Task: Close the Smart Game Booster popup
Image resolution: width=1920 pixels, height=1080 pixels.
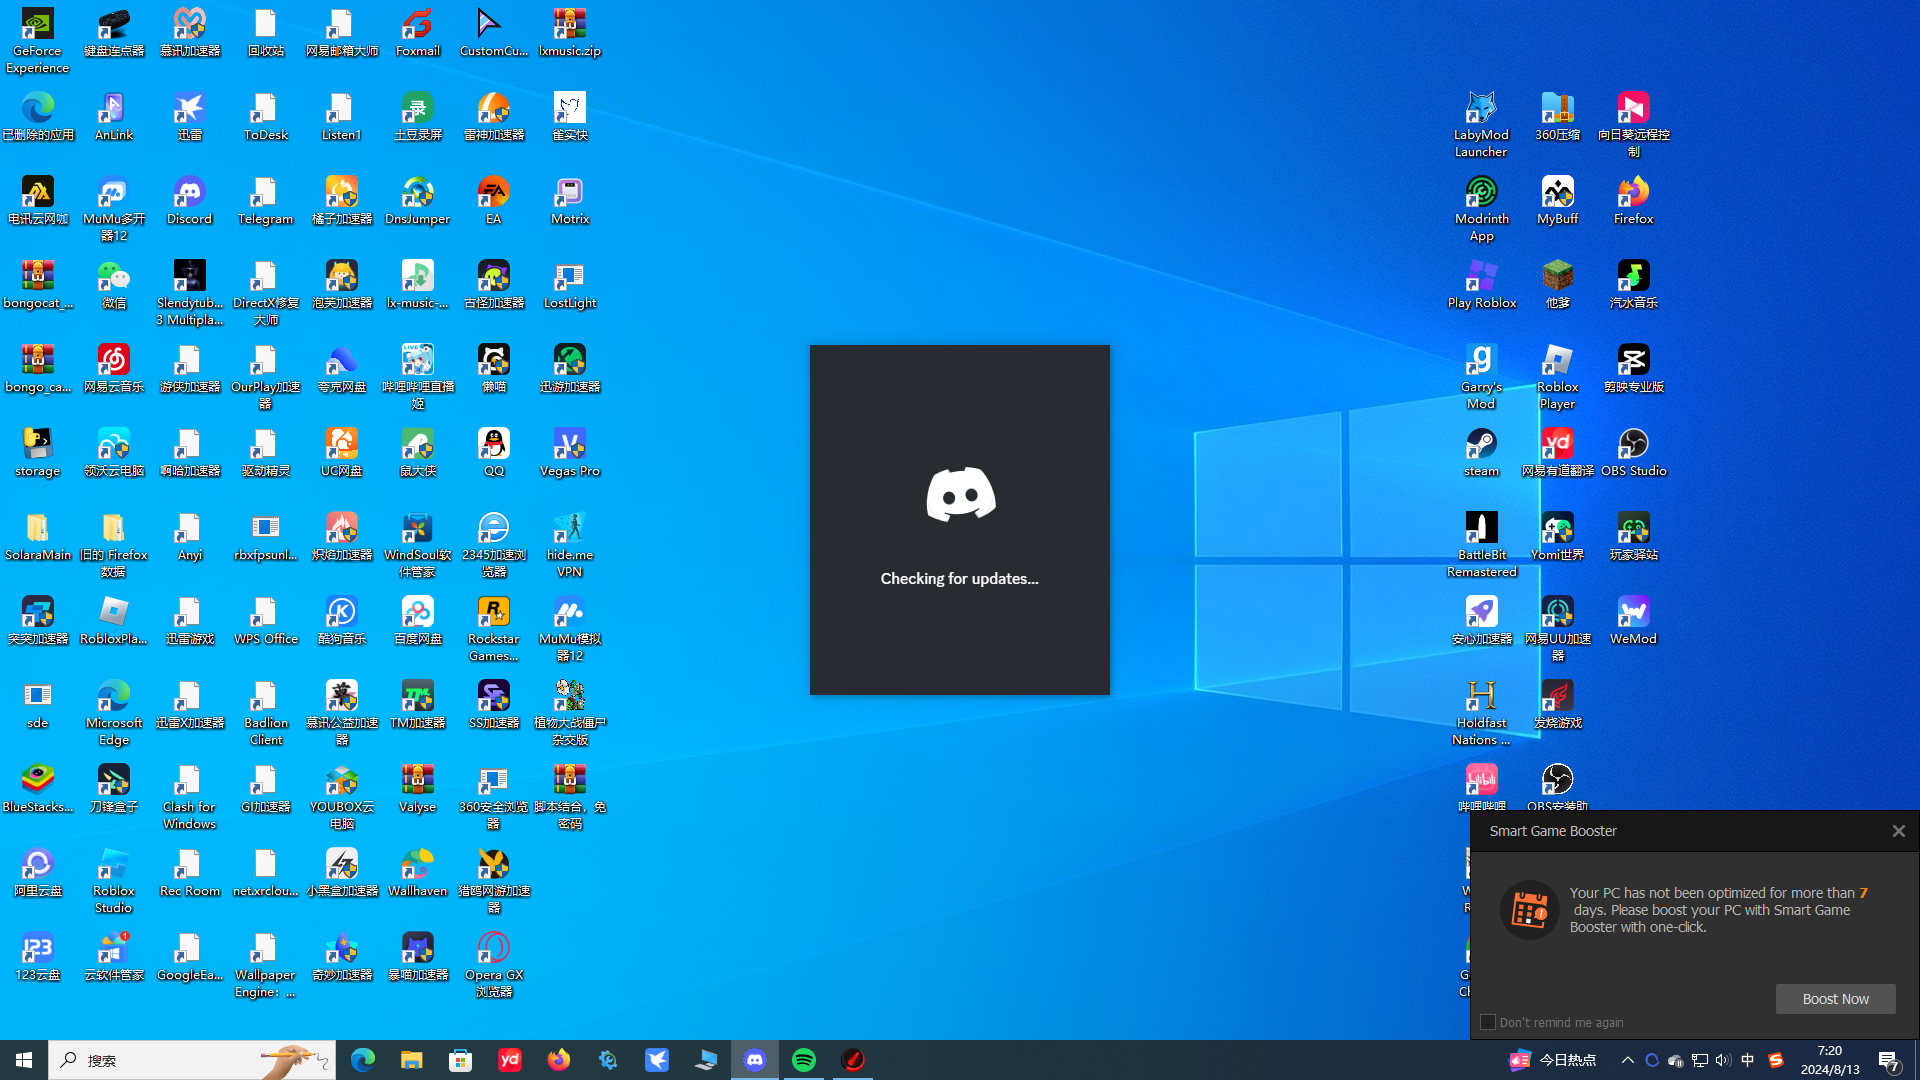Action: point(1898,831)
